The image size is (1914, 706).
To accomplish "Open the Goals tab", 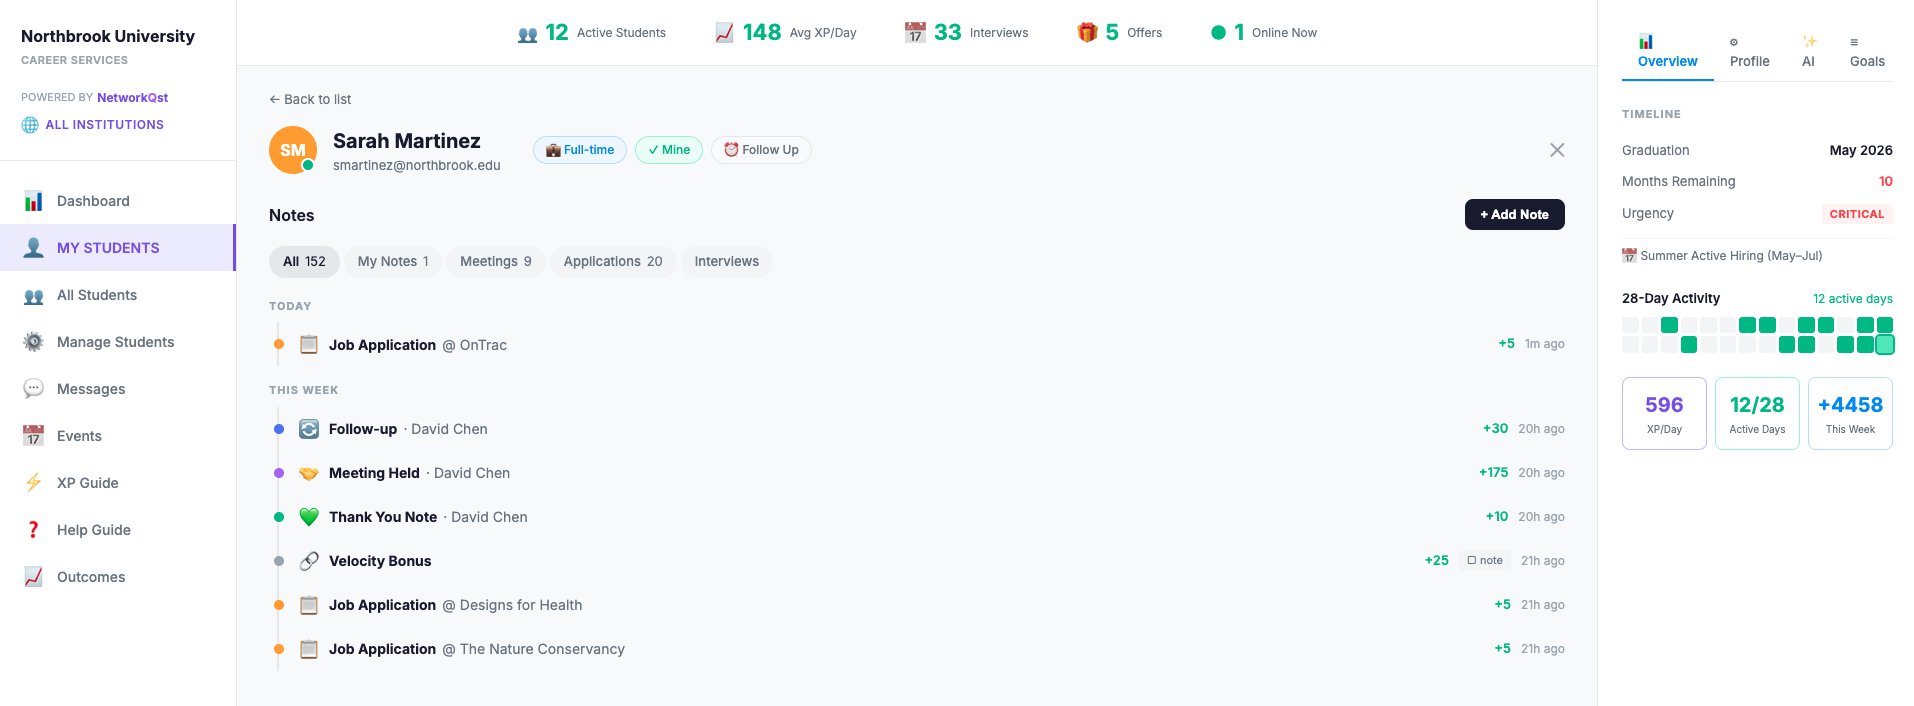I will [x=1867, y=52].
